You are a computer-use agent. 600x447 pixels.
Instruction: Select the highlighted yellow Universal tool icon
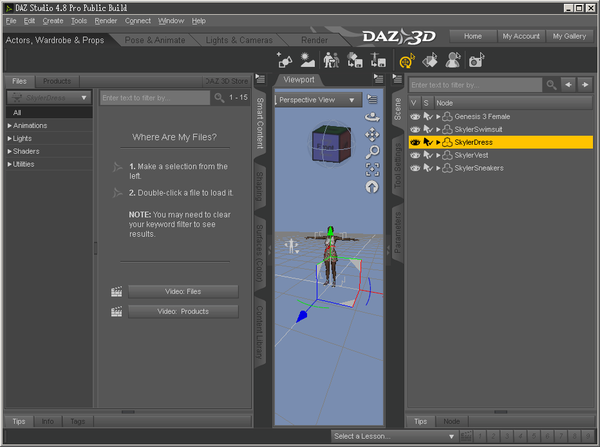(x=407, y=60)
